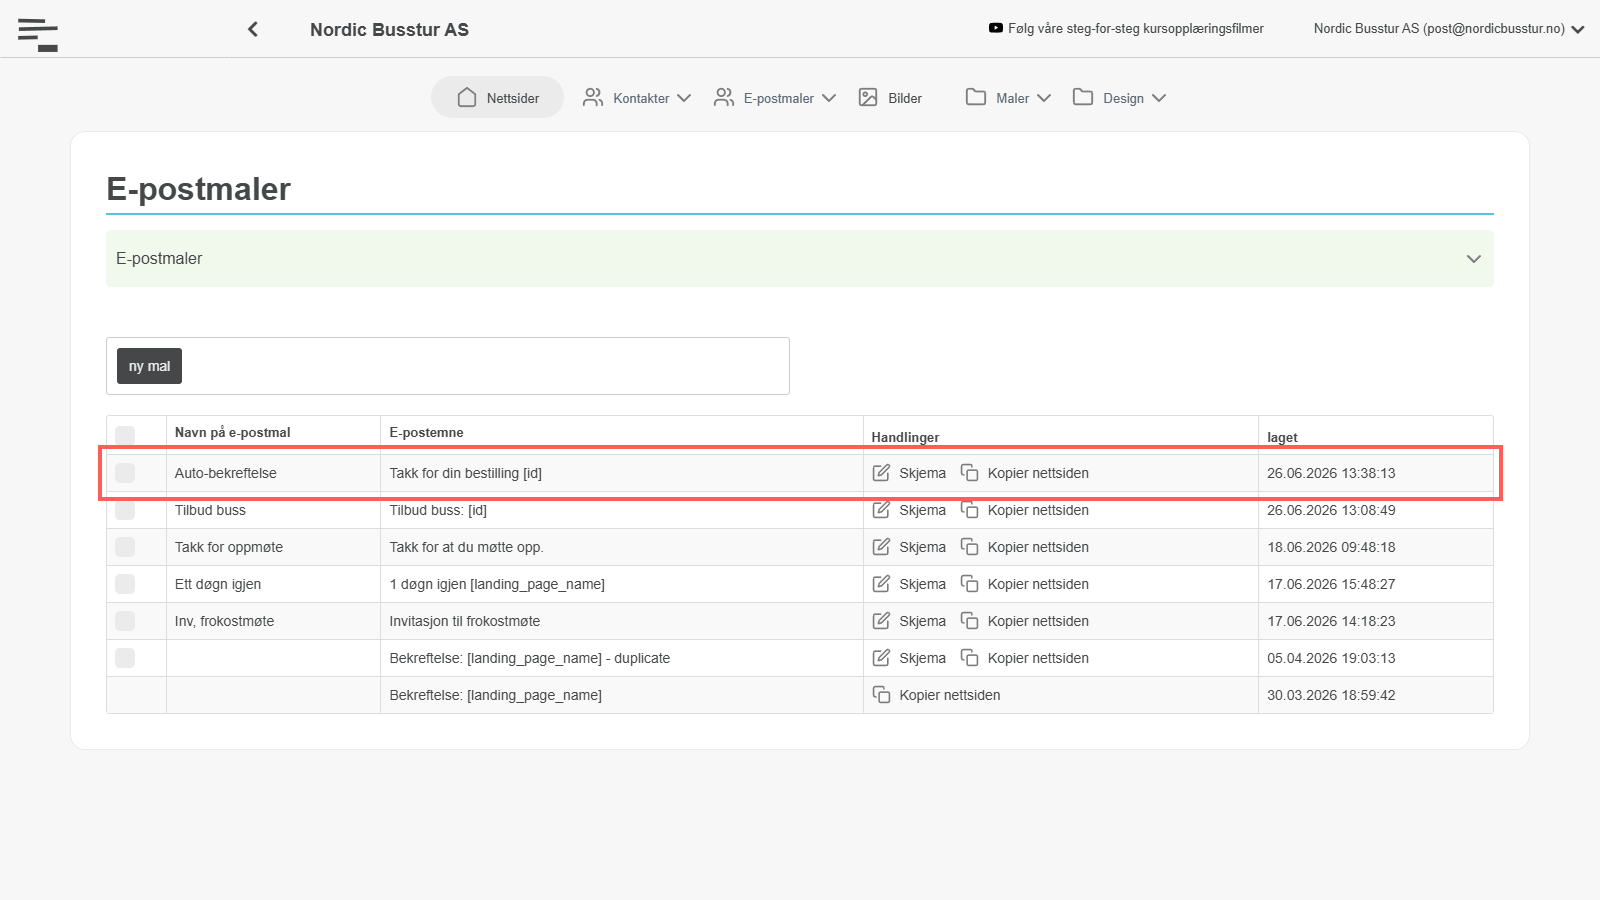Click Kopier nettsiden for Ett døgn igjen
This screenshot has width=1600, height=900.
1038,584
